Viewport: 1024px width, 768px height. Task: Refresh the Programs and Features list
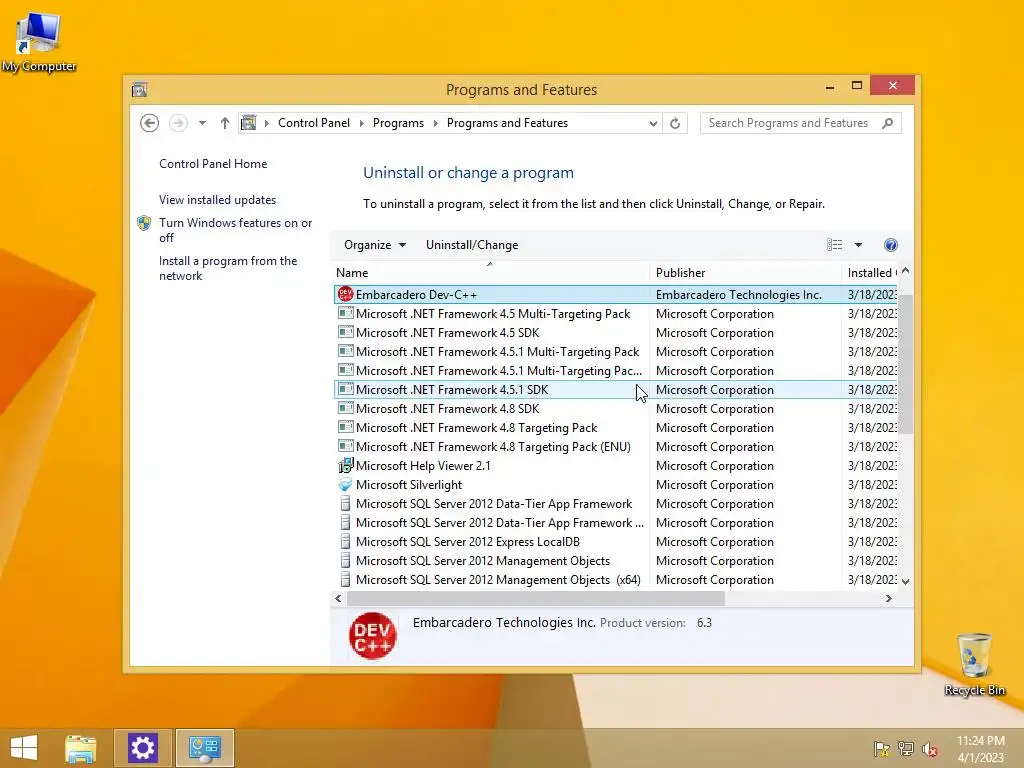[675, 123]
